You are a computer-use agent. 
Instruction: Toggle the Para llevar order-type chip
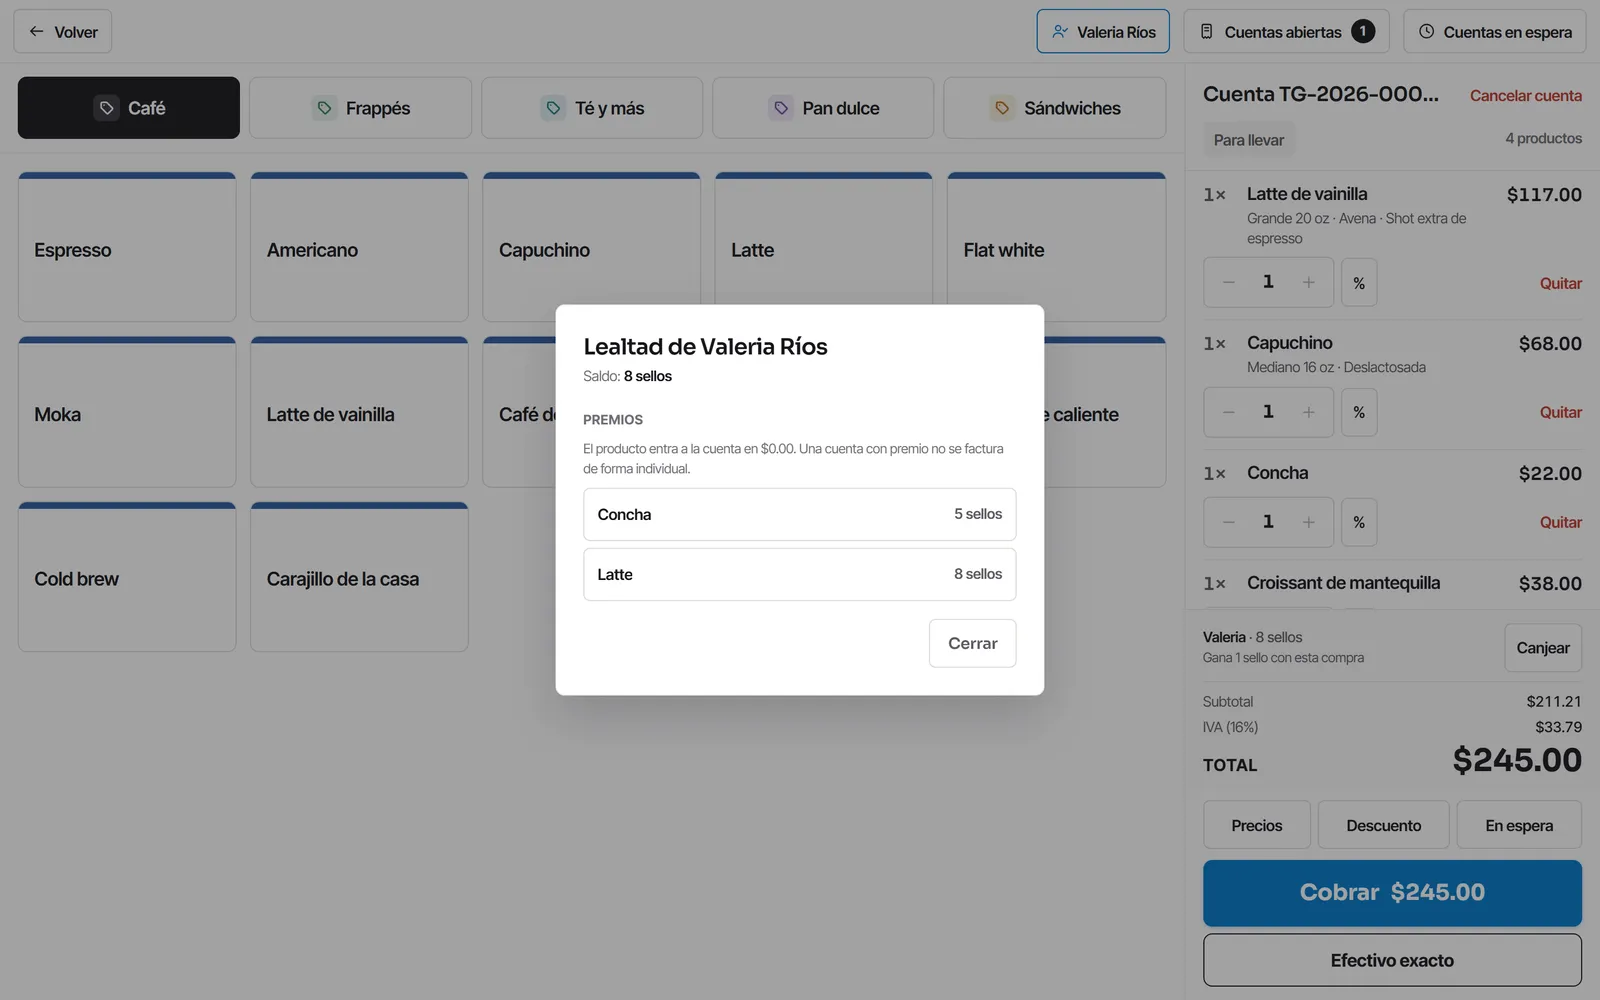point(1249,140)
